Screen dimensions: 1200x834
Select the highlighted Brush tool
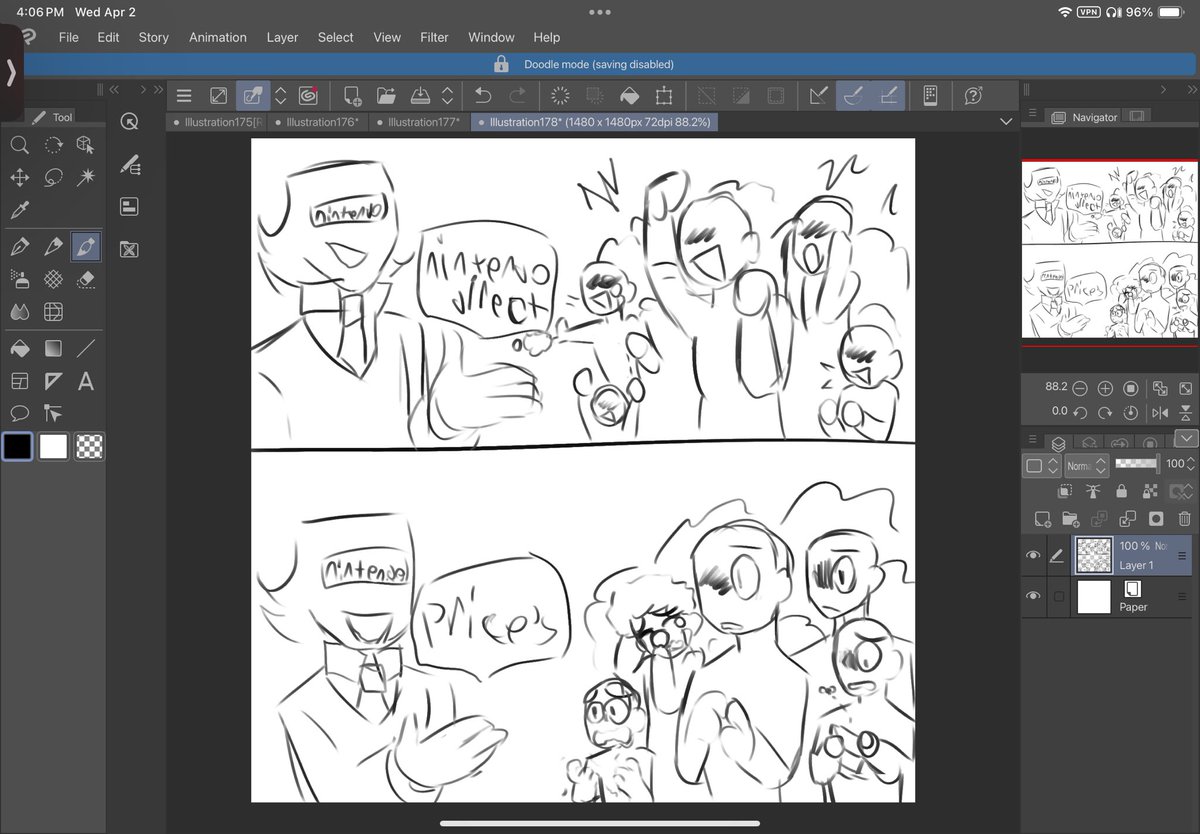(x=86, y=246)
